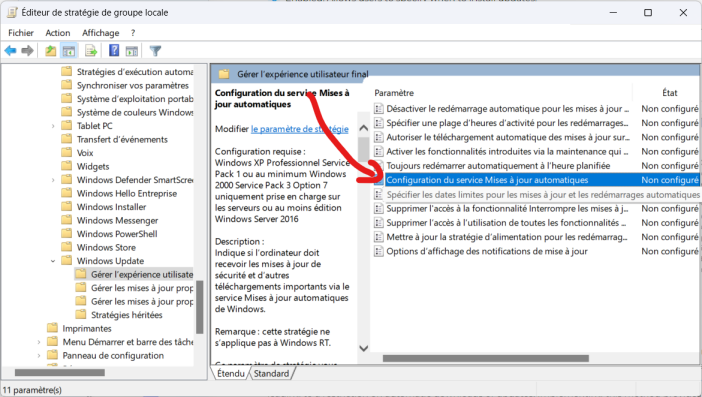Select Autoriser le téléchargement automatique des mises à jour
702x397 pixels.
508,137
